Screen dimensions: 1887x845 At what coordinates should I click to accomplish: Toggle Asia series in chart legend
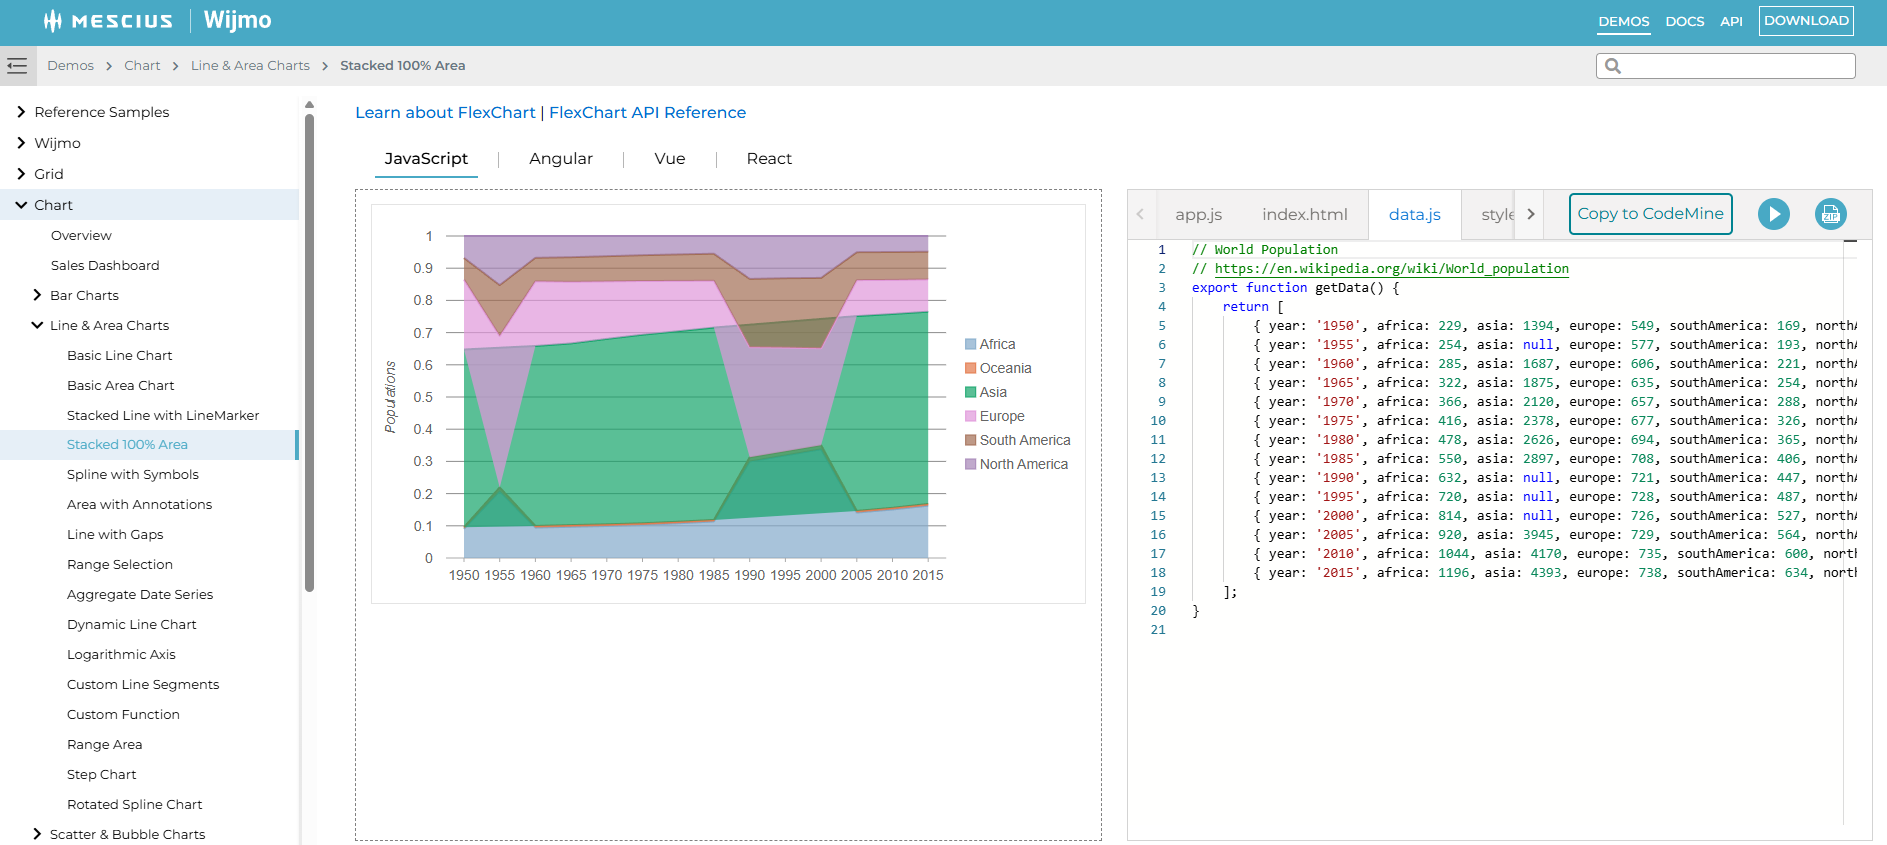[992, 392]
